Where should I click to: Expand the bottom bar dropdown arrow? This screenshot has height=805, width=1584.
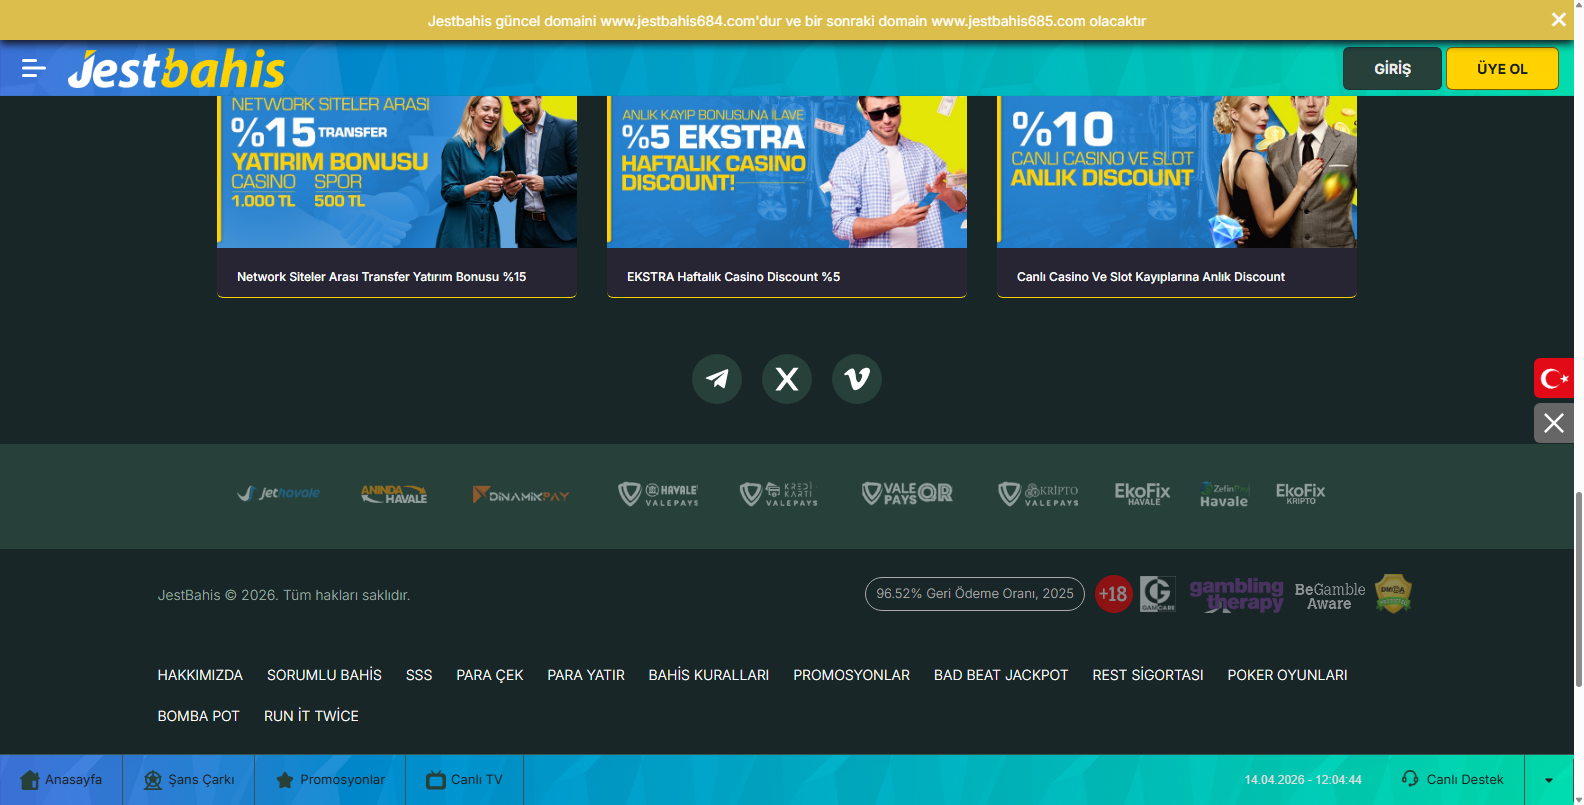[x=1549, y=780]
